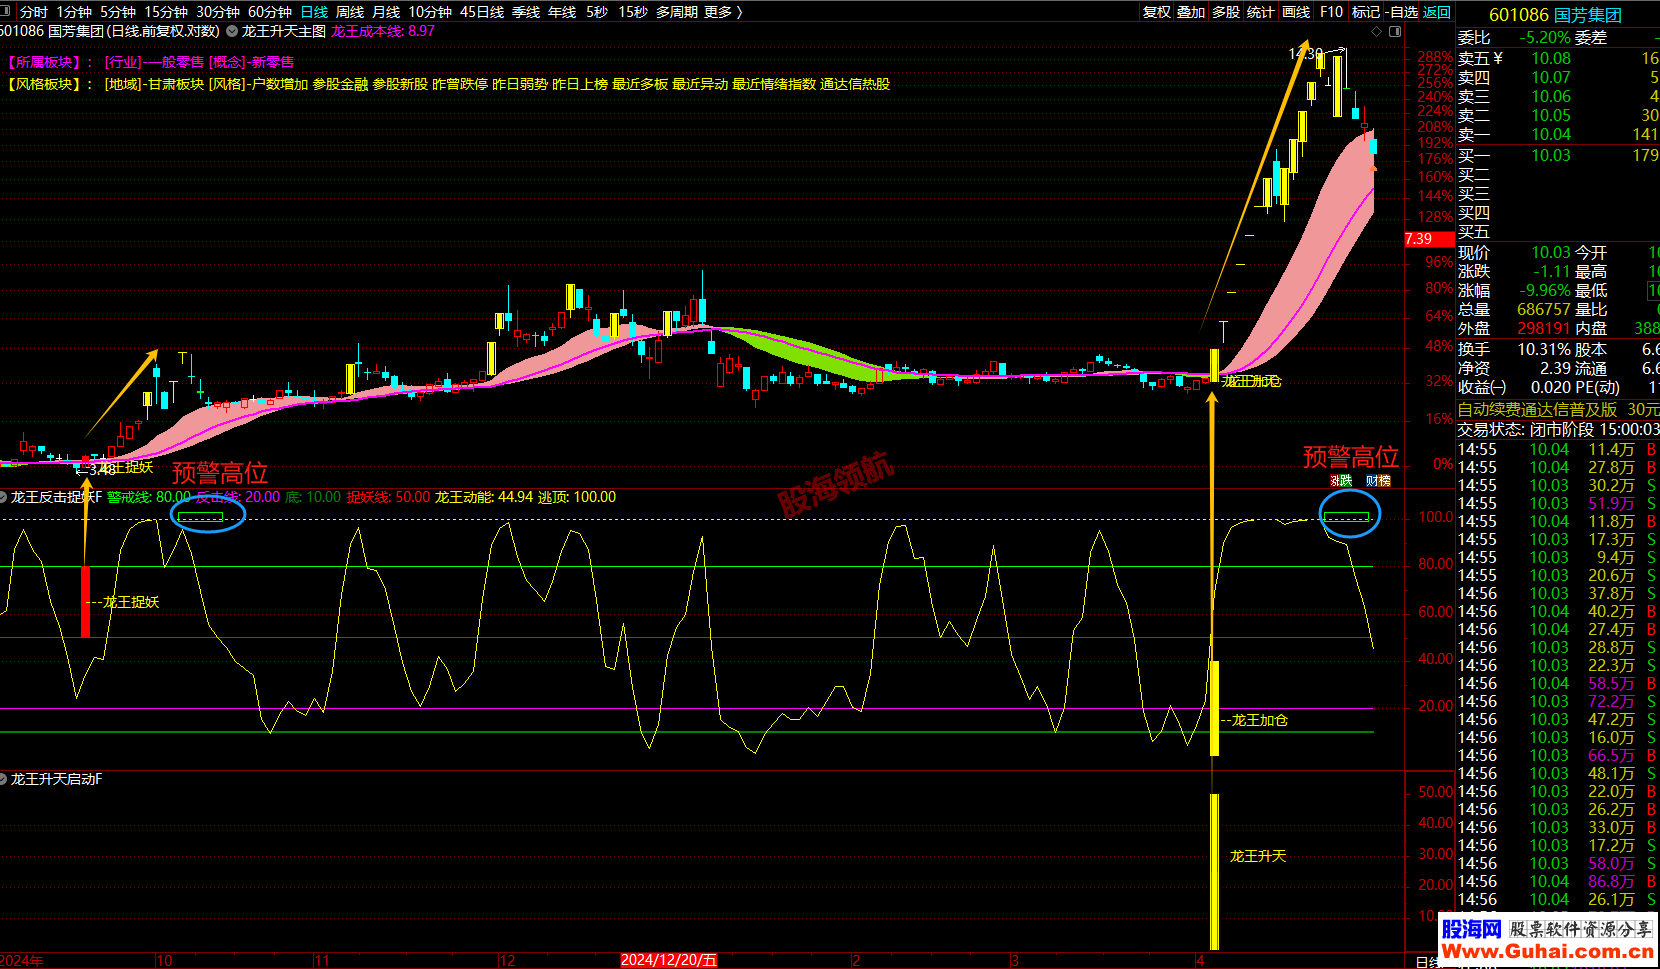Toggle the side panel layout icon
This screenshot has width=1660, height=969.
point(1395,32)
